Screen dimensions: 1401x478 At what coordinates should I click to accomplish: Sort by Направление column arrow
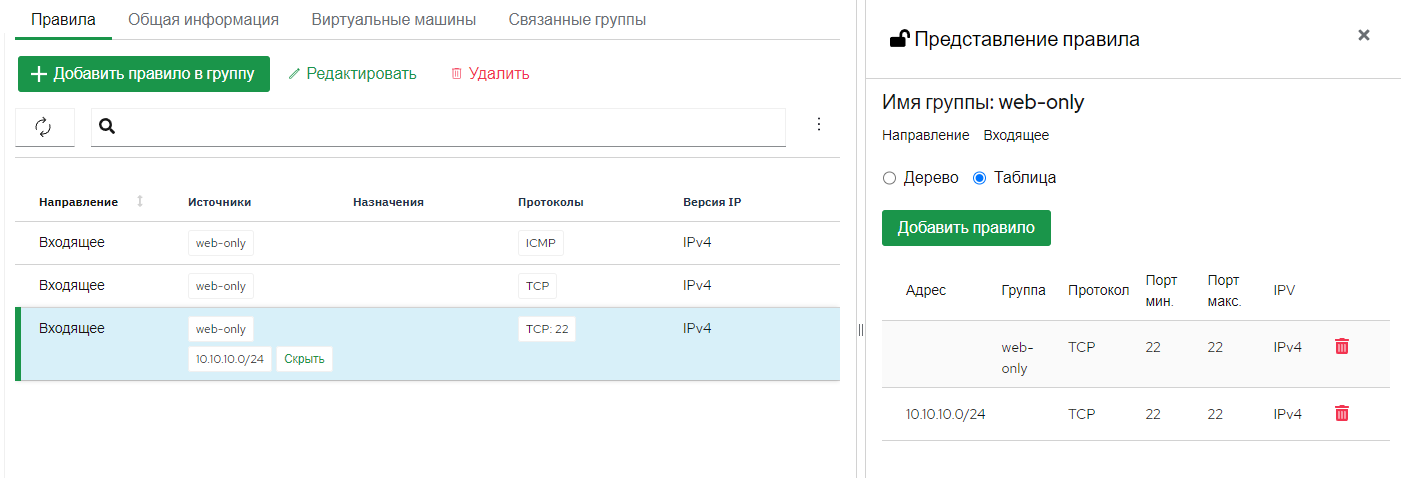[140, 202]
